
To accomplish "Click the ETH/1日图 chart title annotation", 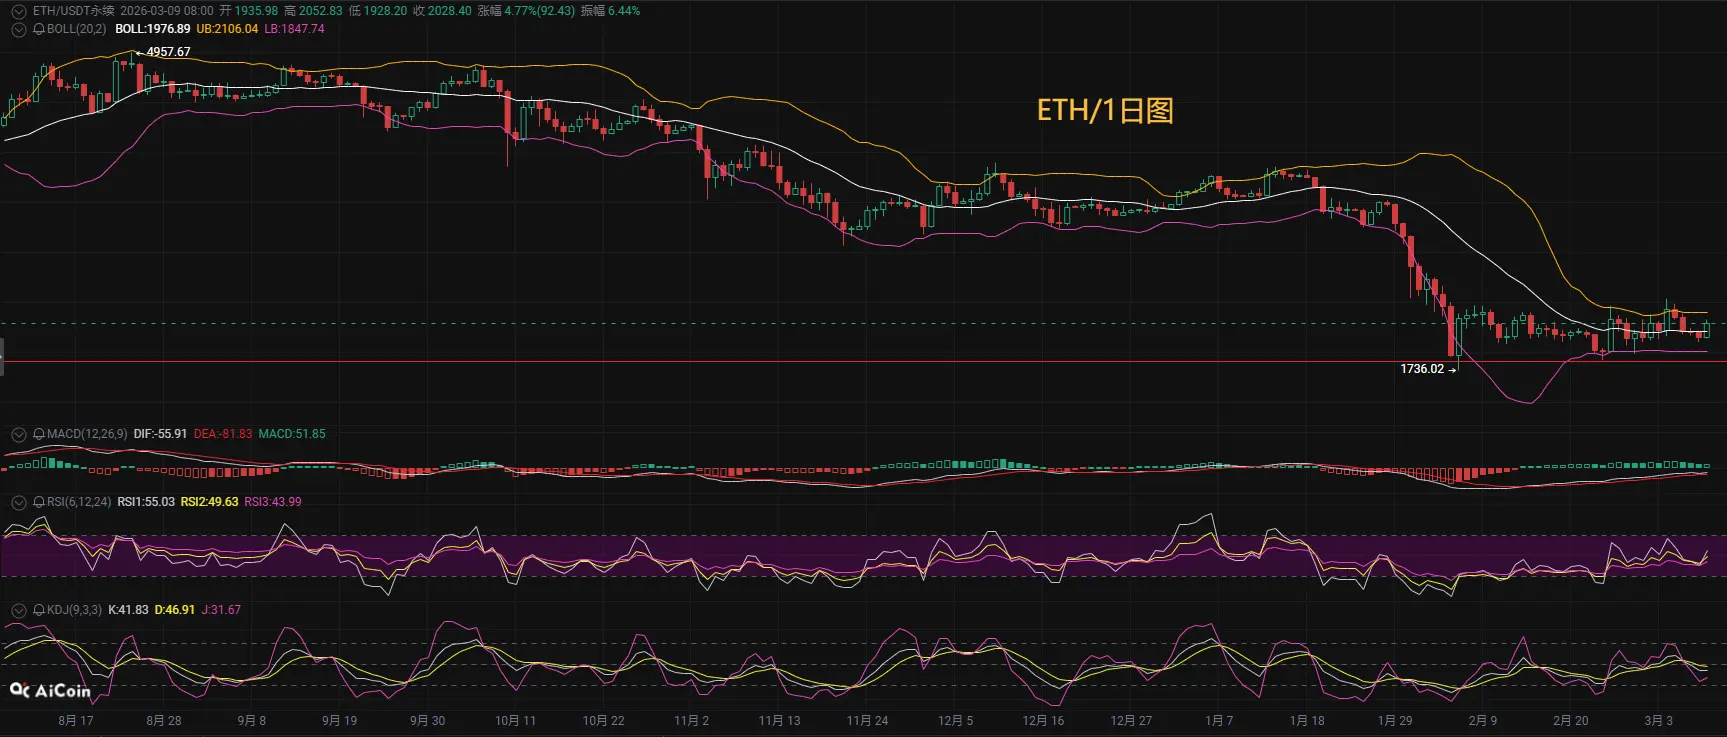I will [1105, 110].
